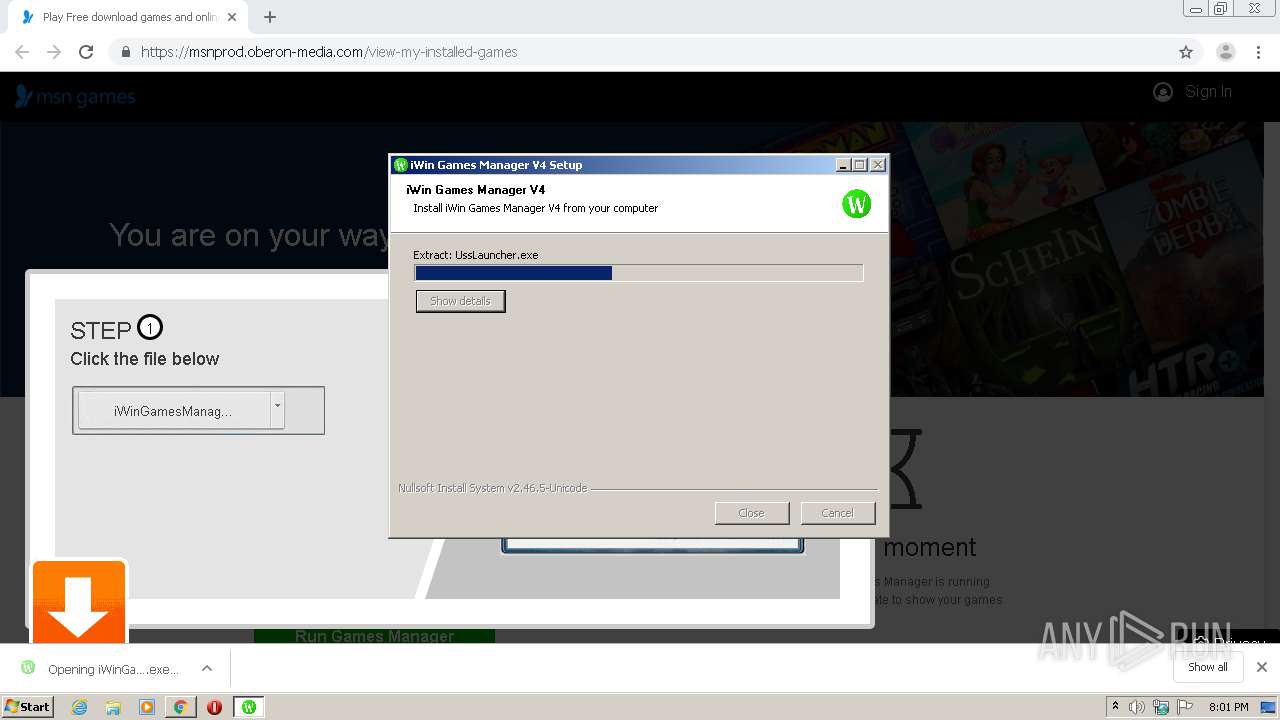Show hidden tray icons arrow
The width and height of the screenshot is (1280, 720).
pyautogui.click(x=1115, y=707)
